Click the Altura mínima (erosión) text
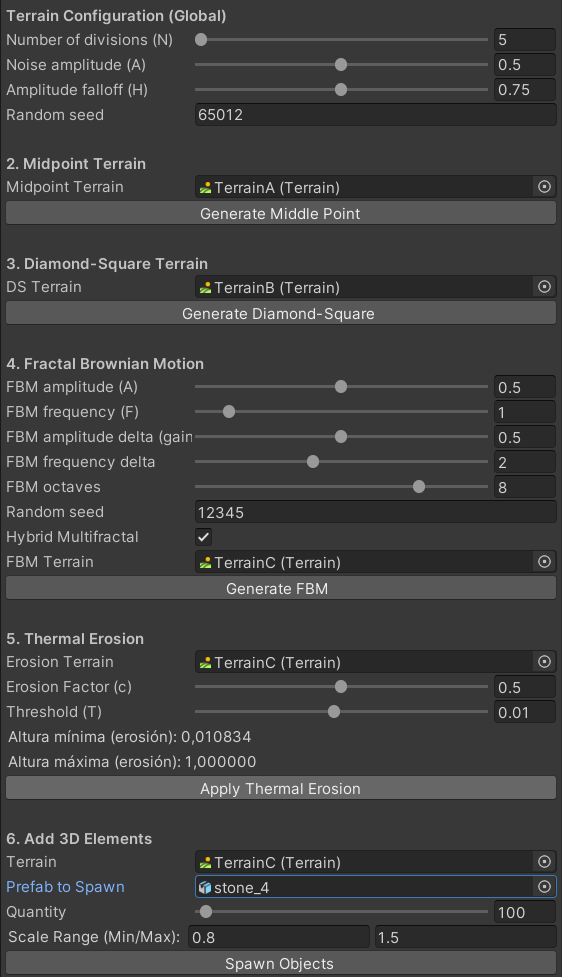 pos(130,736)
